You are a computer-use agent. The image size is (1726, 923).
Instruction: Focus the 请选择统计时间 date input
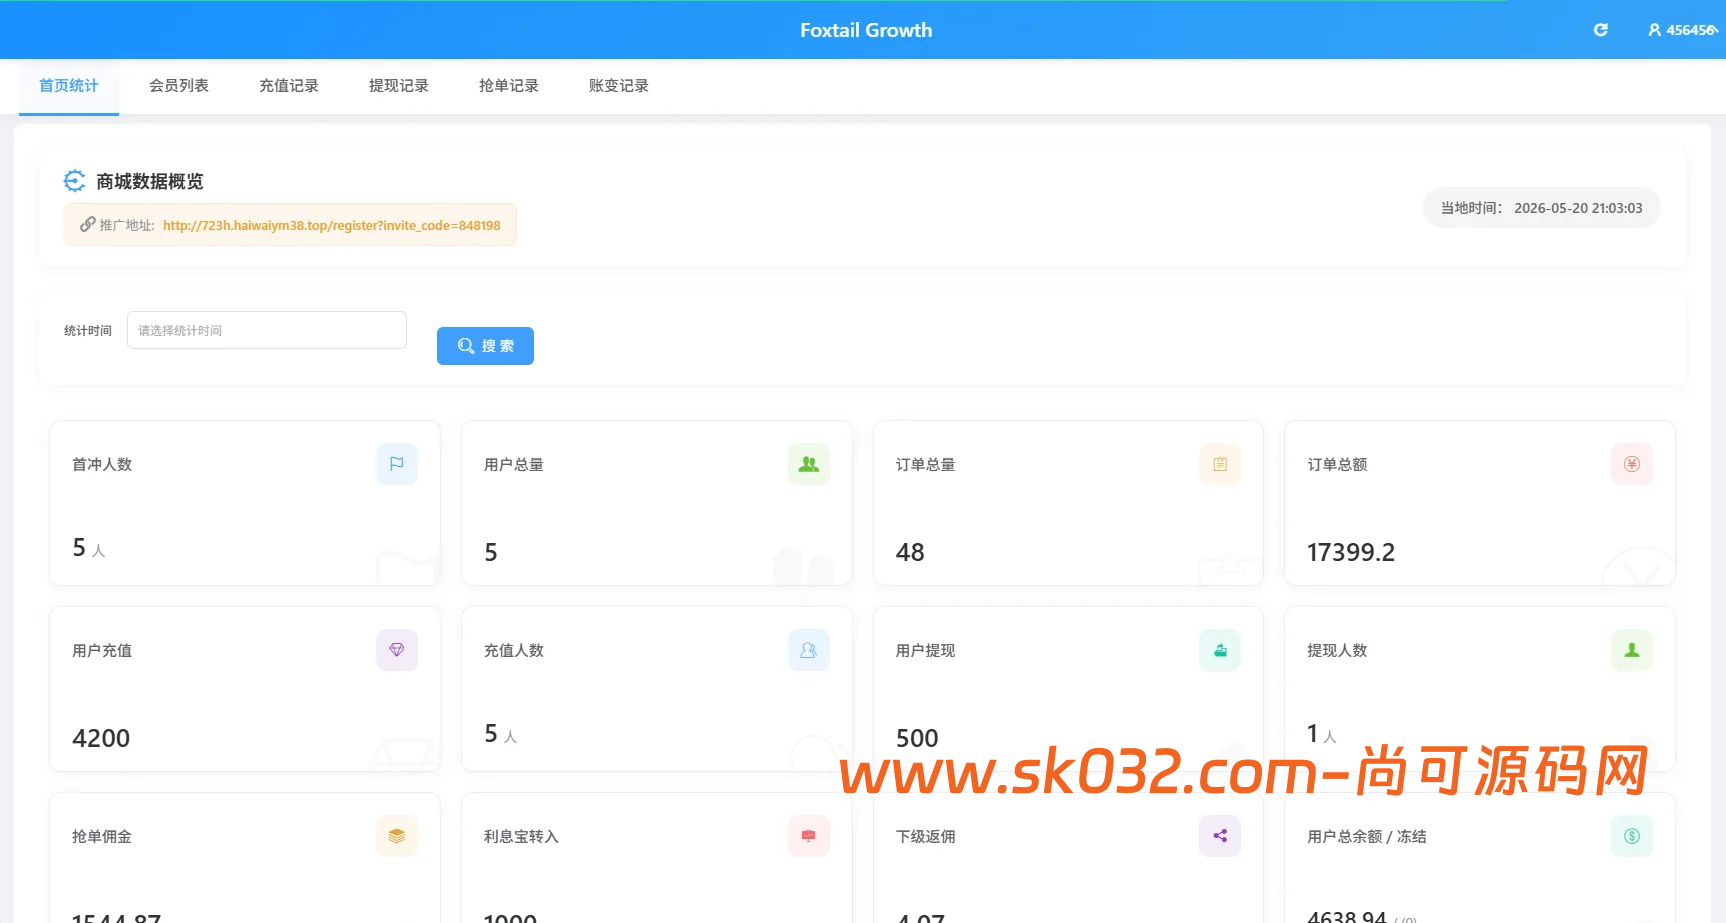coord(267,330)
